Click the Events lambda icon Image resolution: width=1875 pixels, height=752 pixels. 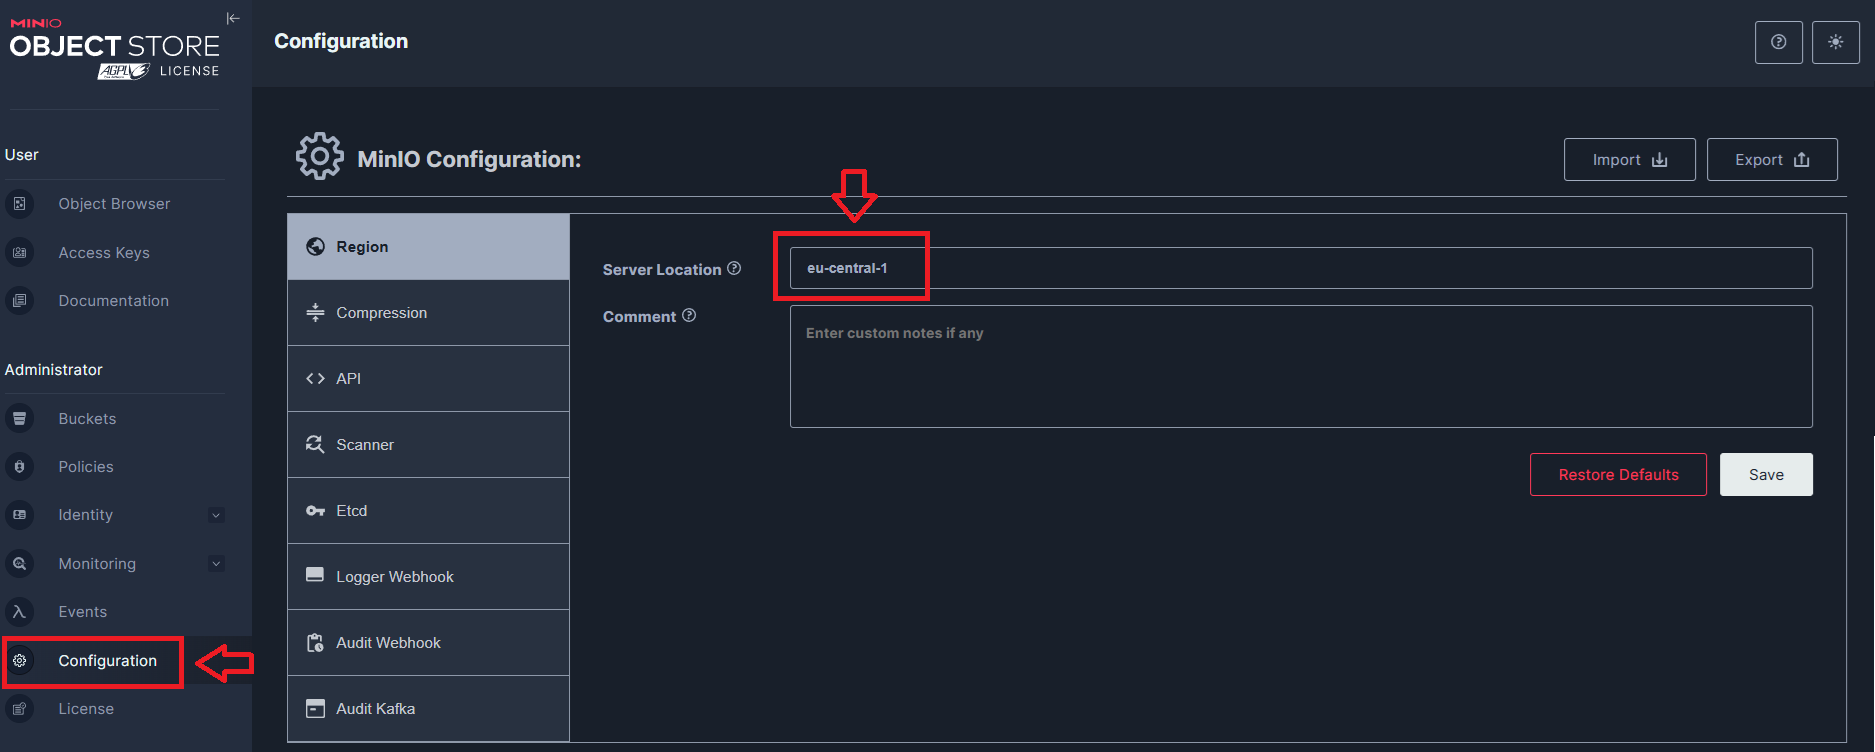point(19,612)
